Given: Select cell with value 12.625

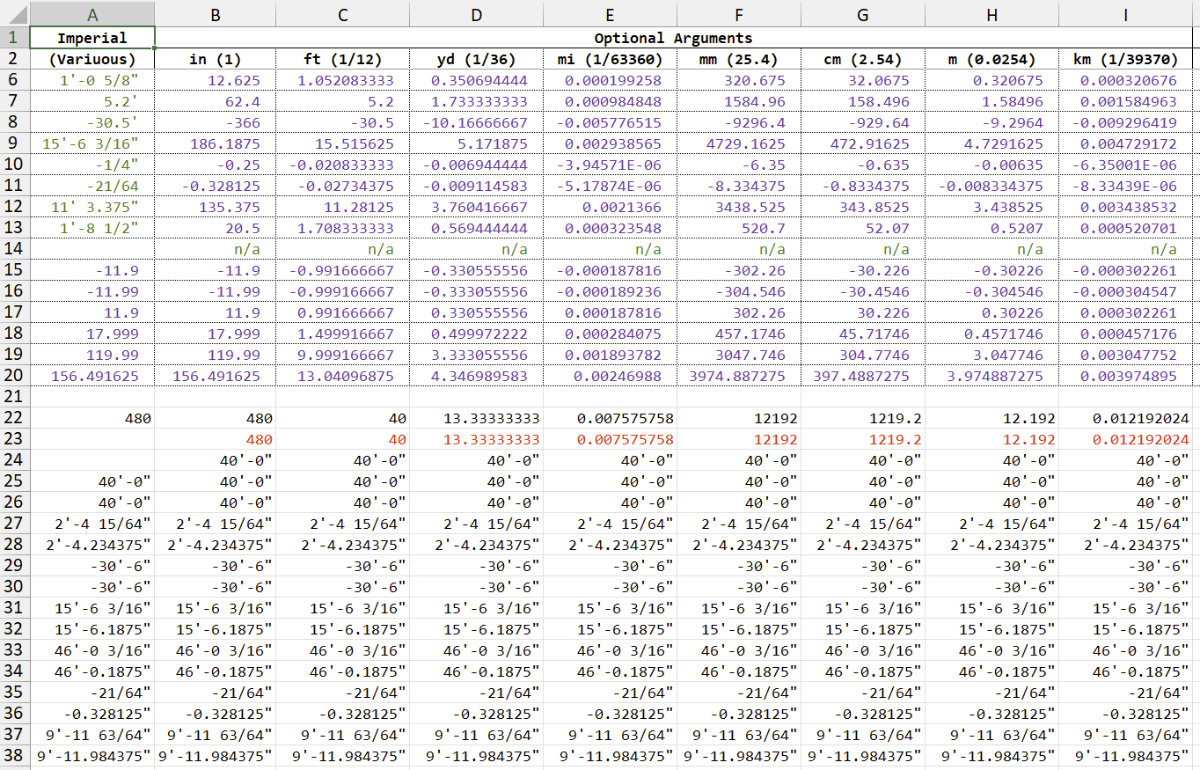Looking at the screenshot, I should tap(215, 80).
